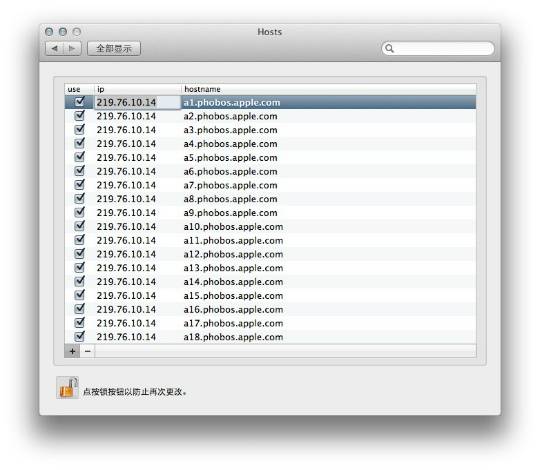Click inside the search field
This screenshot has height=470, width=540.
click(x=438, y=48)
